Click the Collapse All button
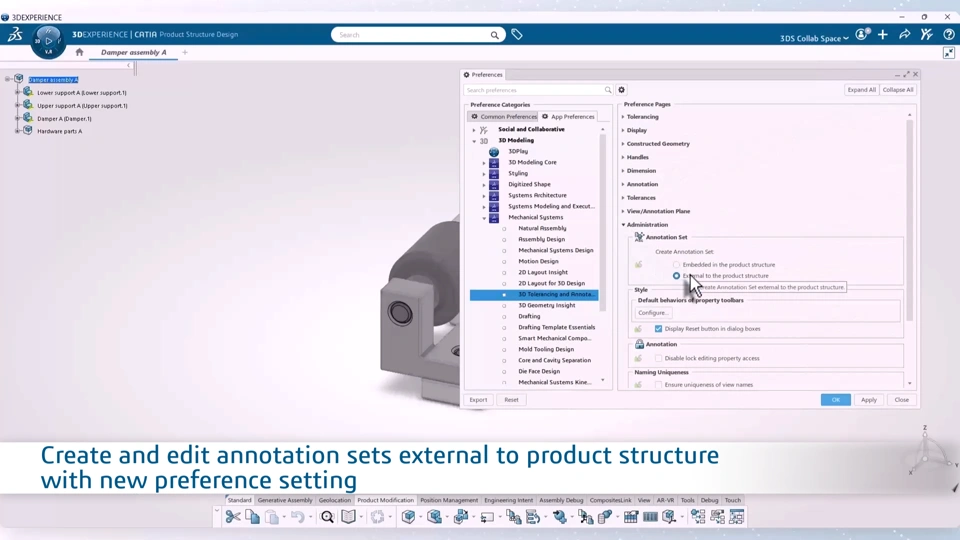Screen dimensions: 960x540 (x=898, y=90)
